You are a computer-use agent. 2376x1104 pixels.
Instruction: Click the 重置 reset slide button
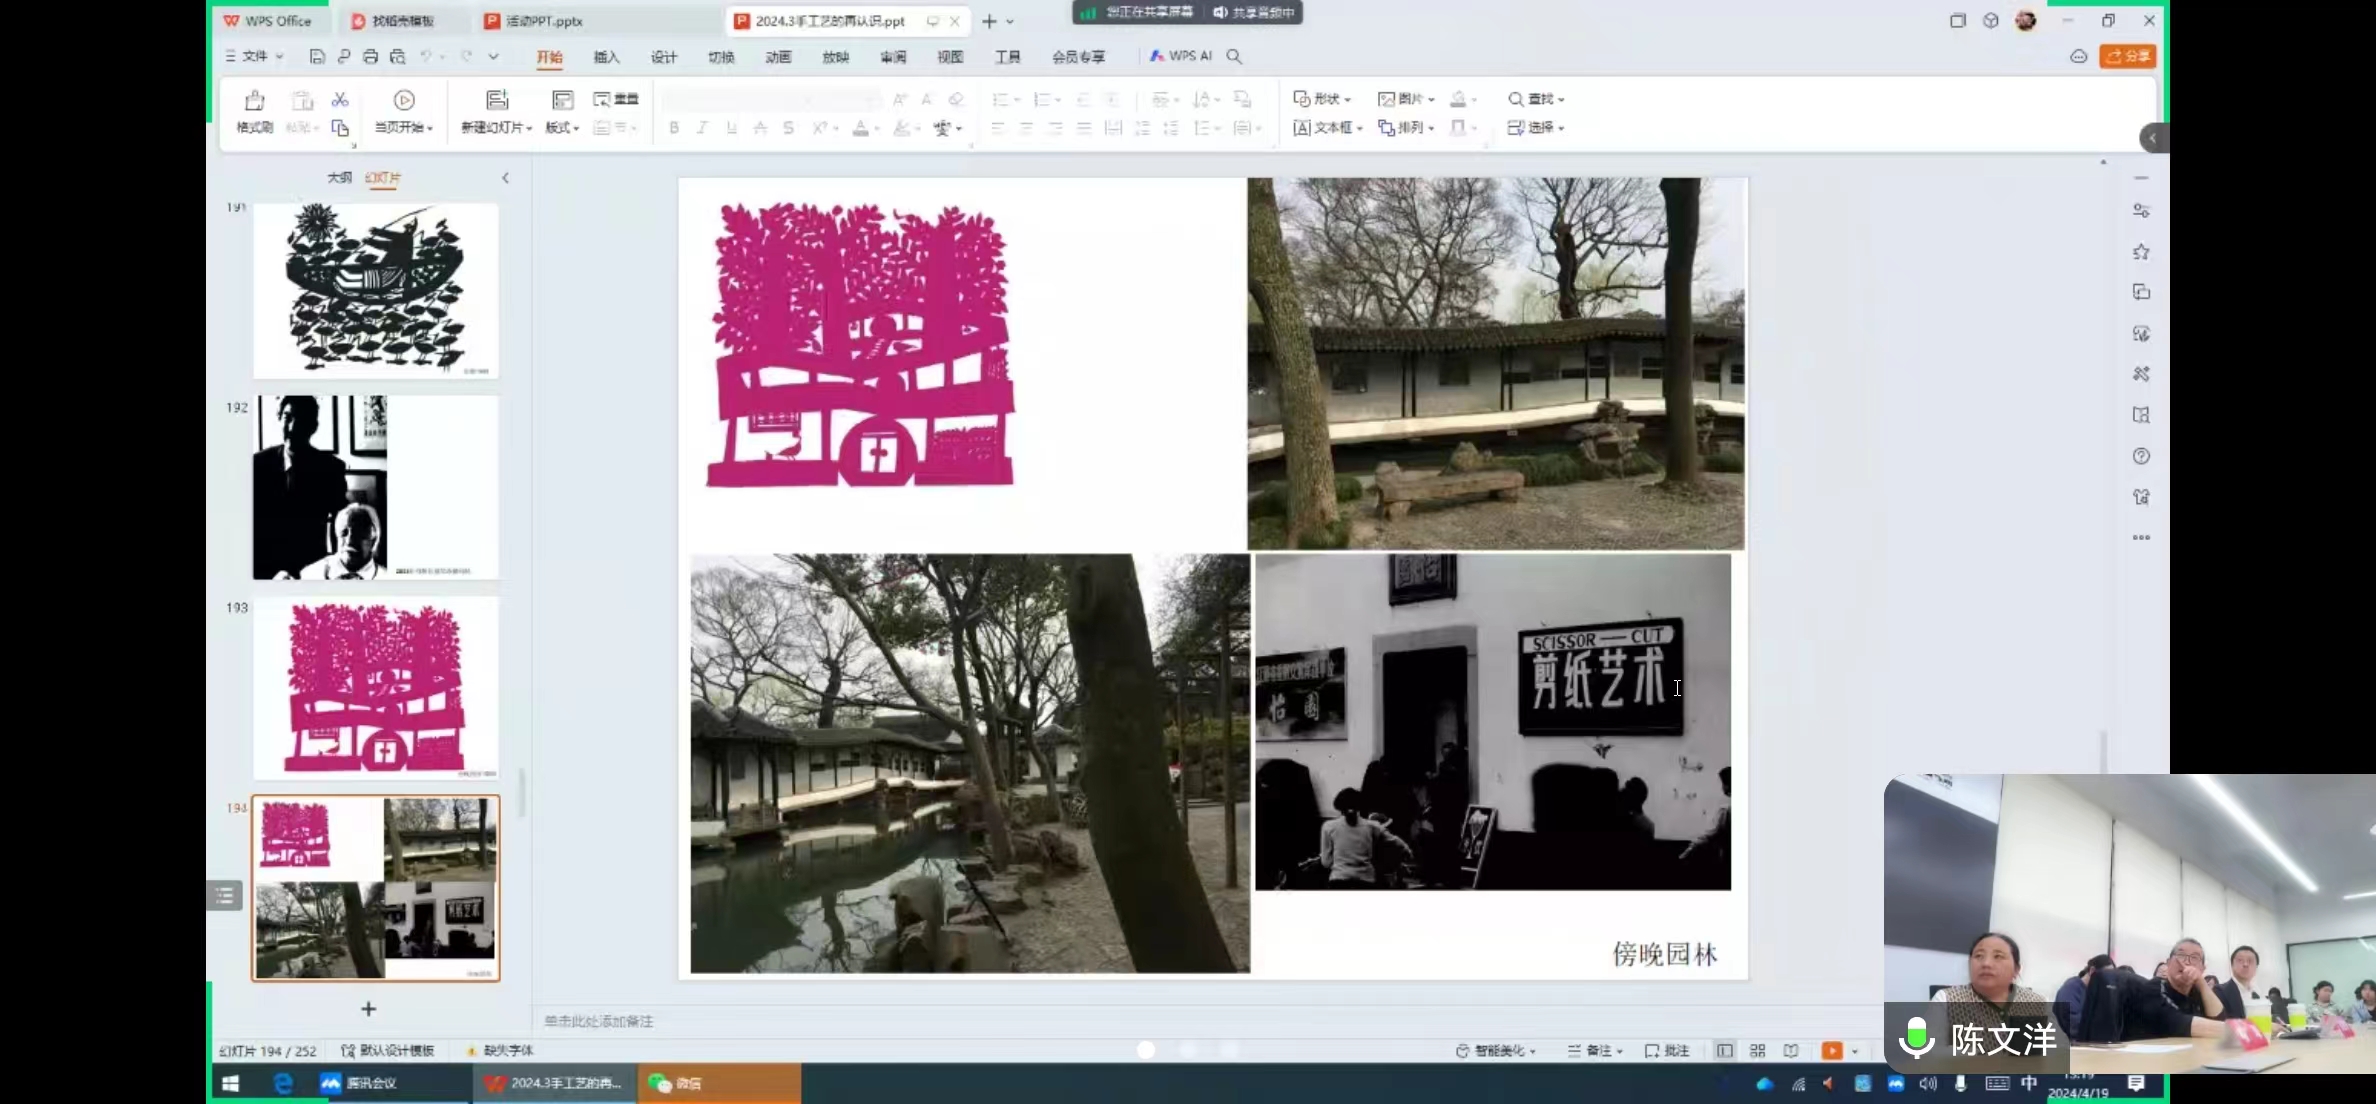pos(616,99)
